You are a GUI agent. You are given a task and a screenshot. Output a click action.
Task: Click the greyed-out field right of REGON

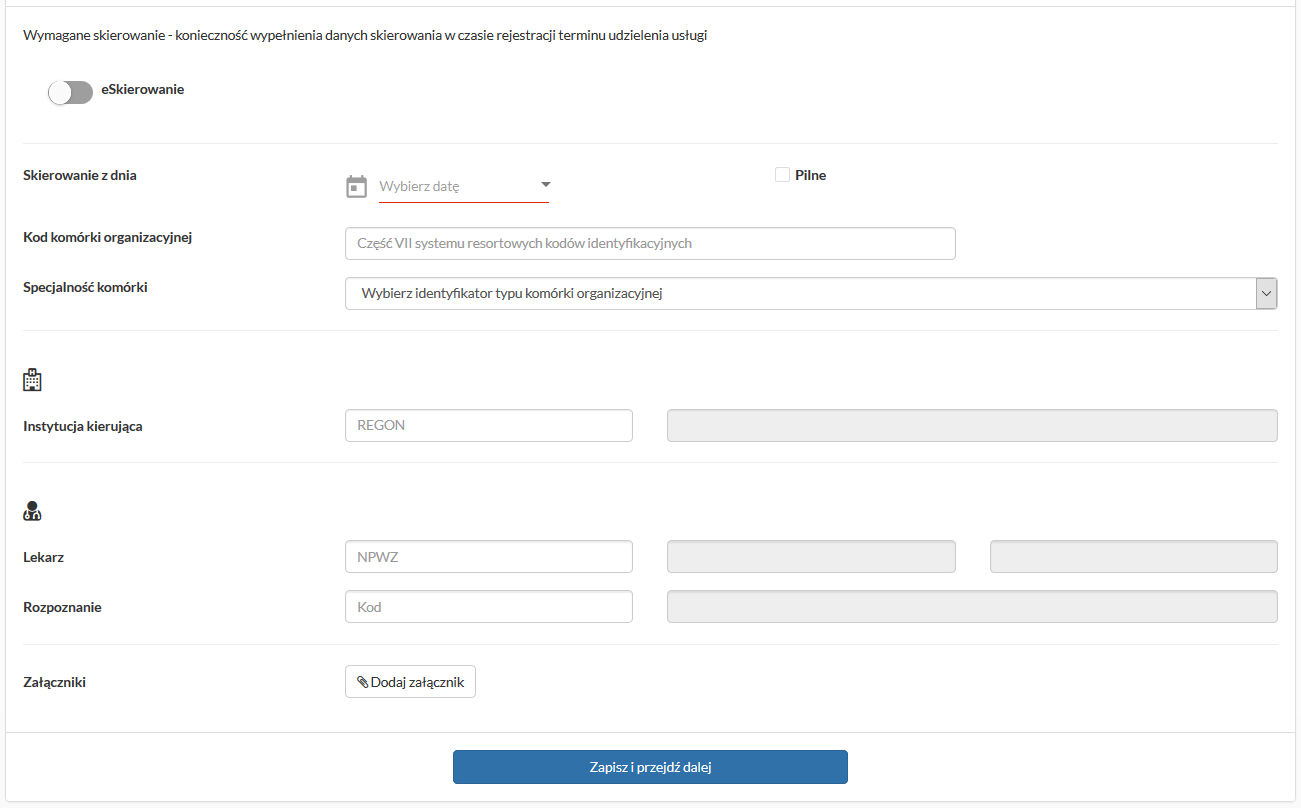[971, 425]
